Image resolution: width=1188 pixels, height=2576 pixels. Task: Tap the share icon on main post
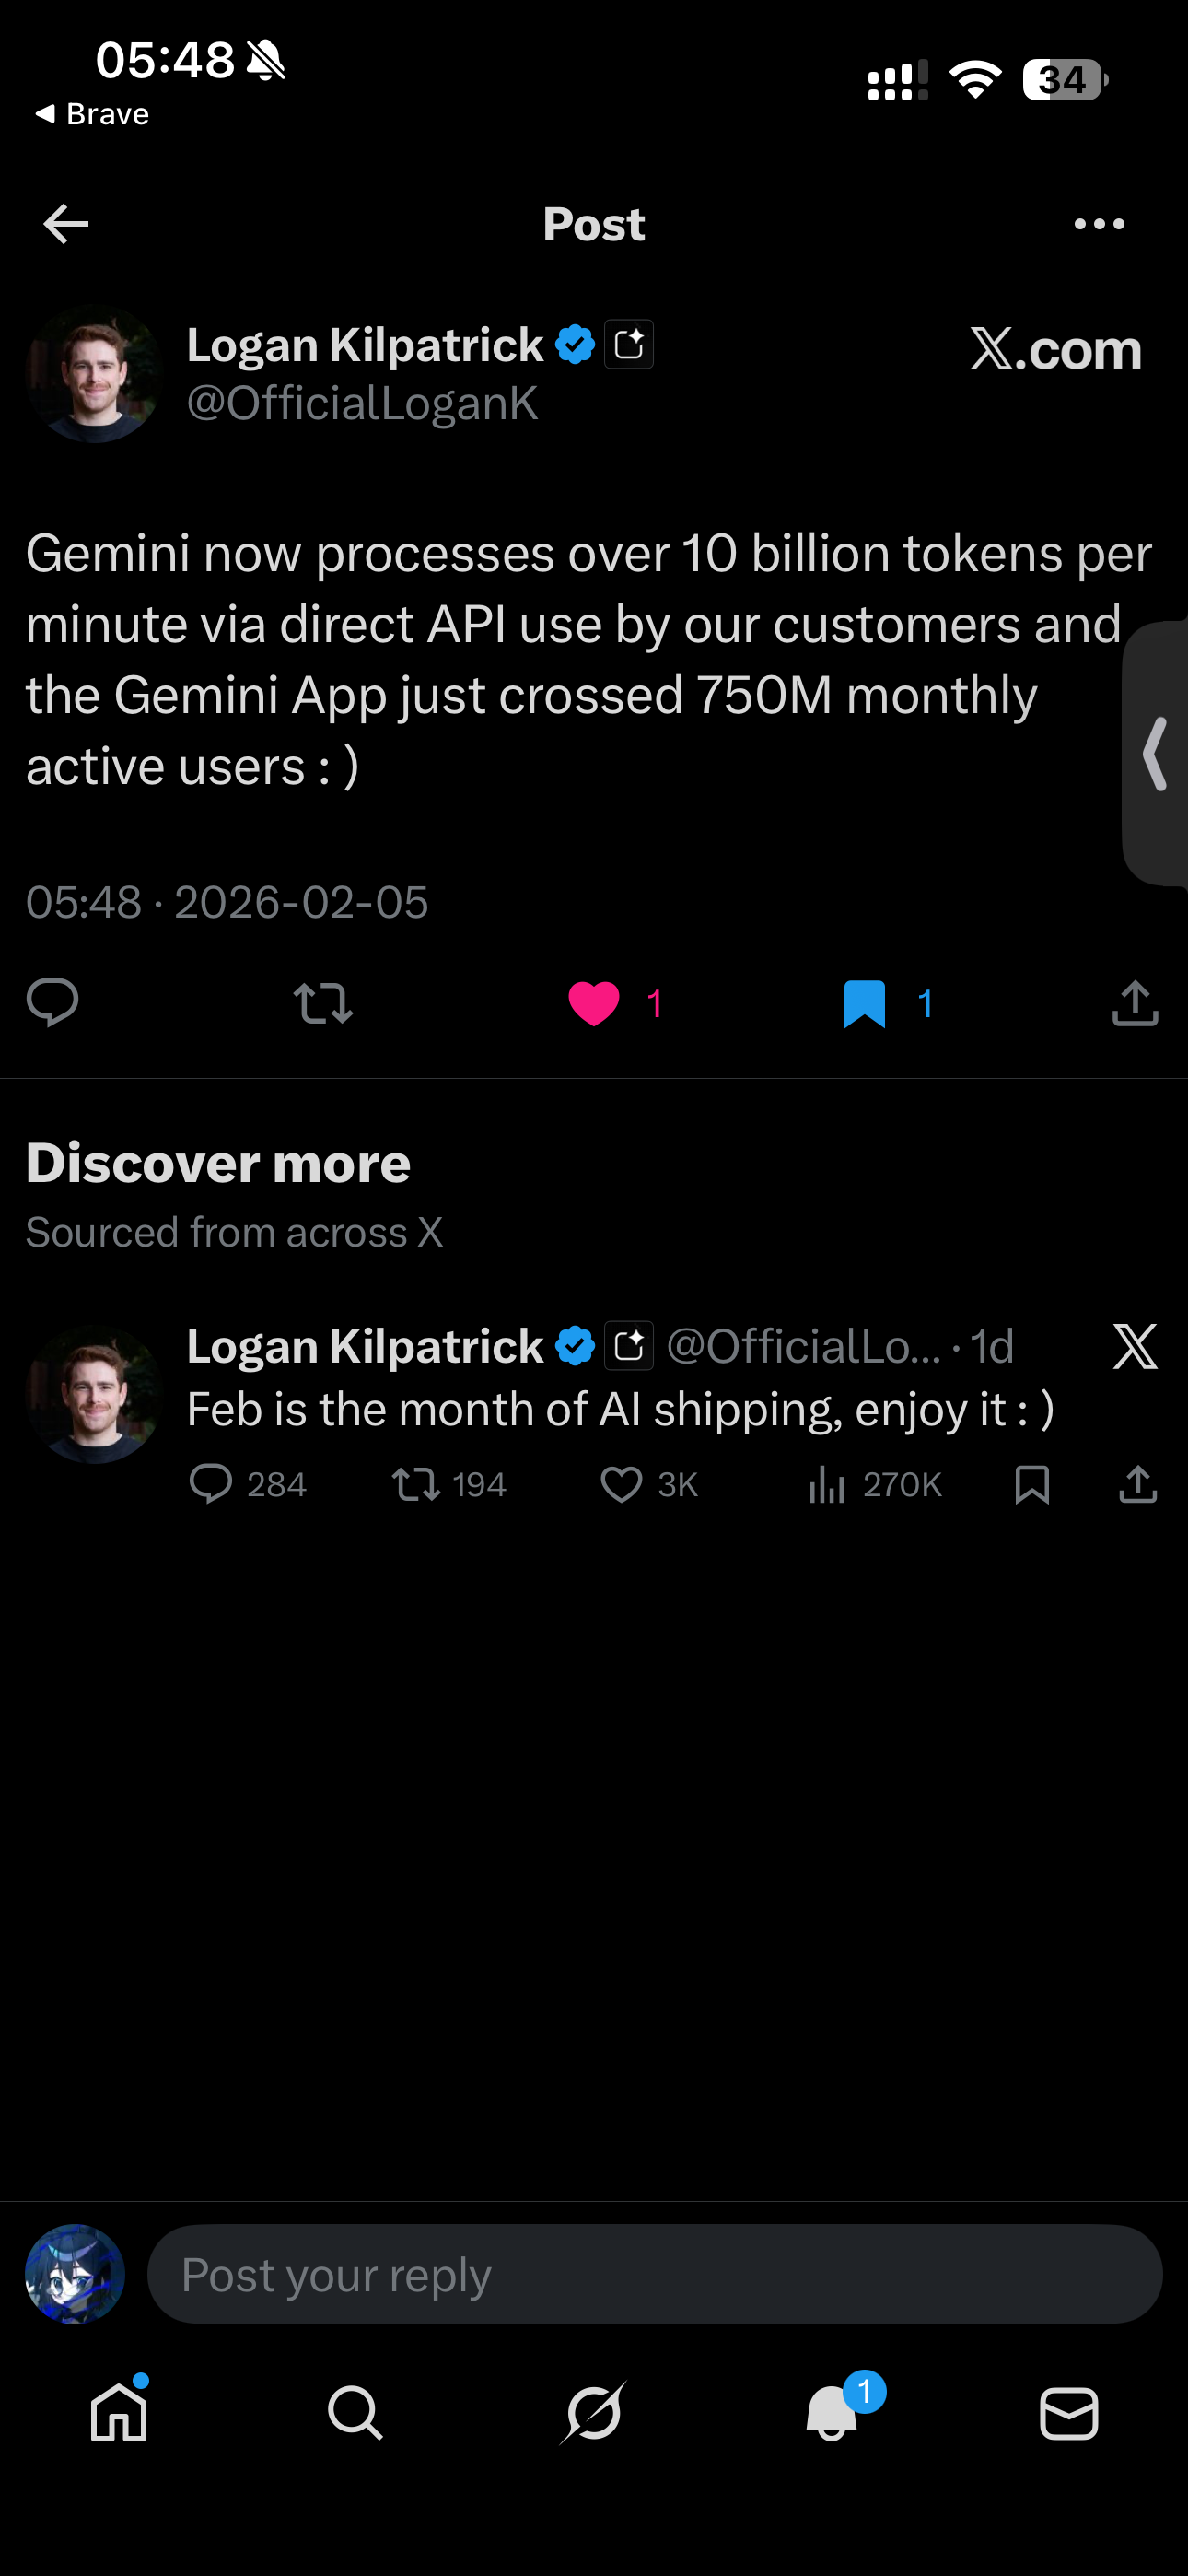pos(1135,1003)
